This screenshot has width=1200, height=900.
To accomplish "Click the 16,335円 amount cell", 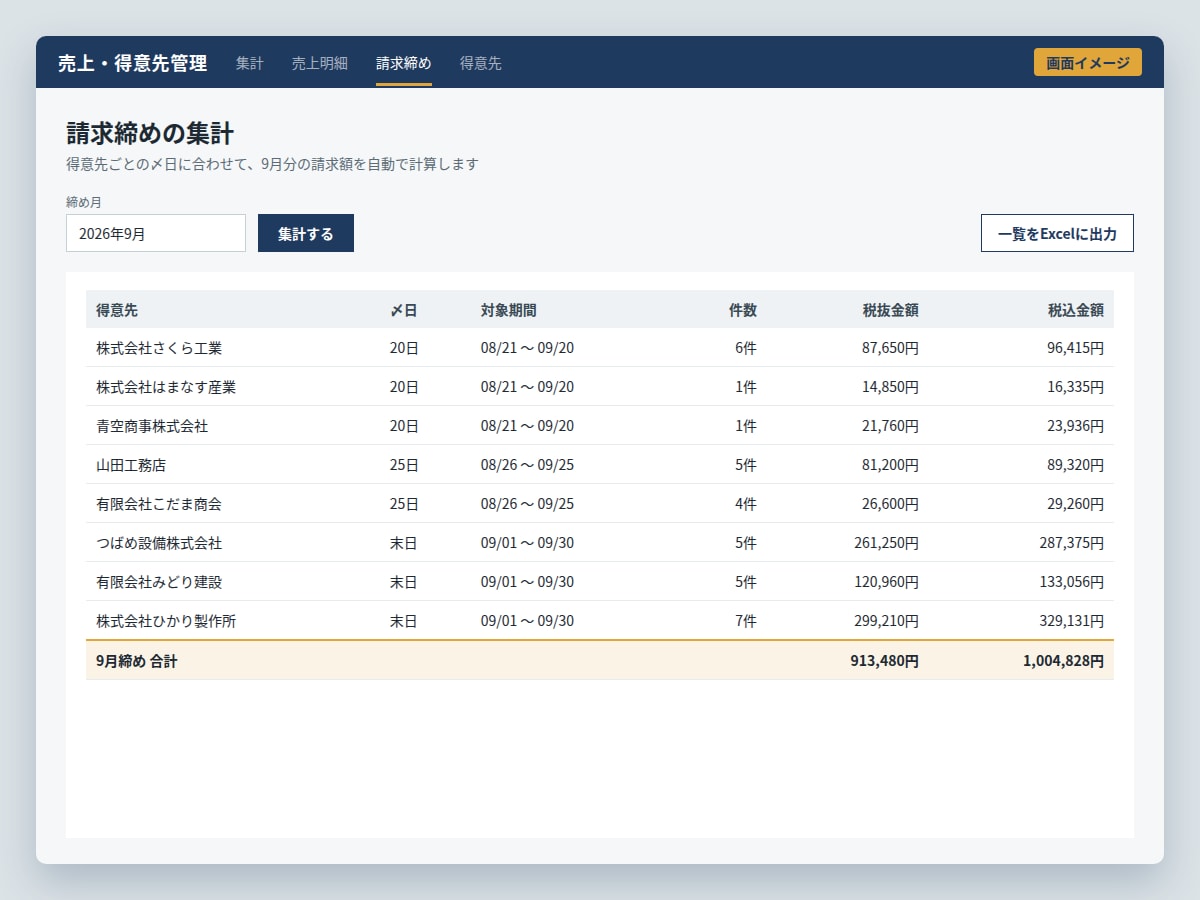I will (1075, 387).
